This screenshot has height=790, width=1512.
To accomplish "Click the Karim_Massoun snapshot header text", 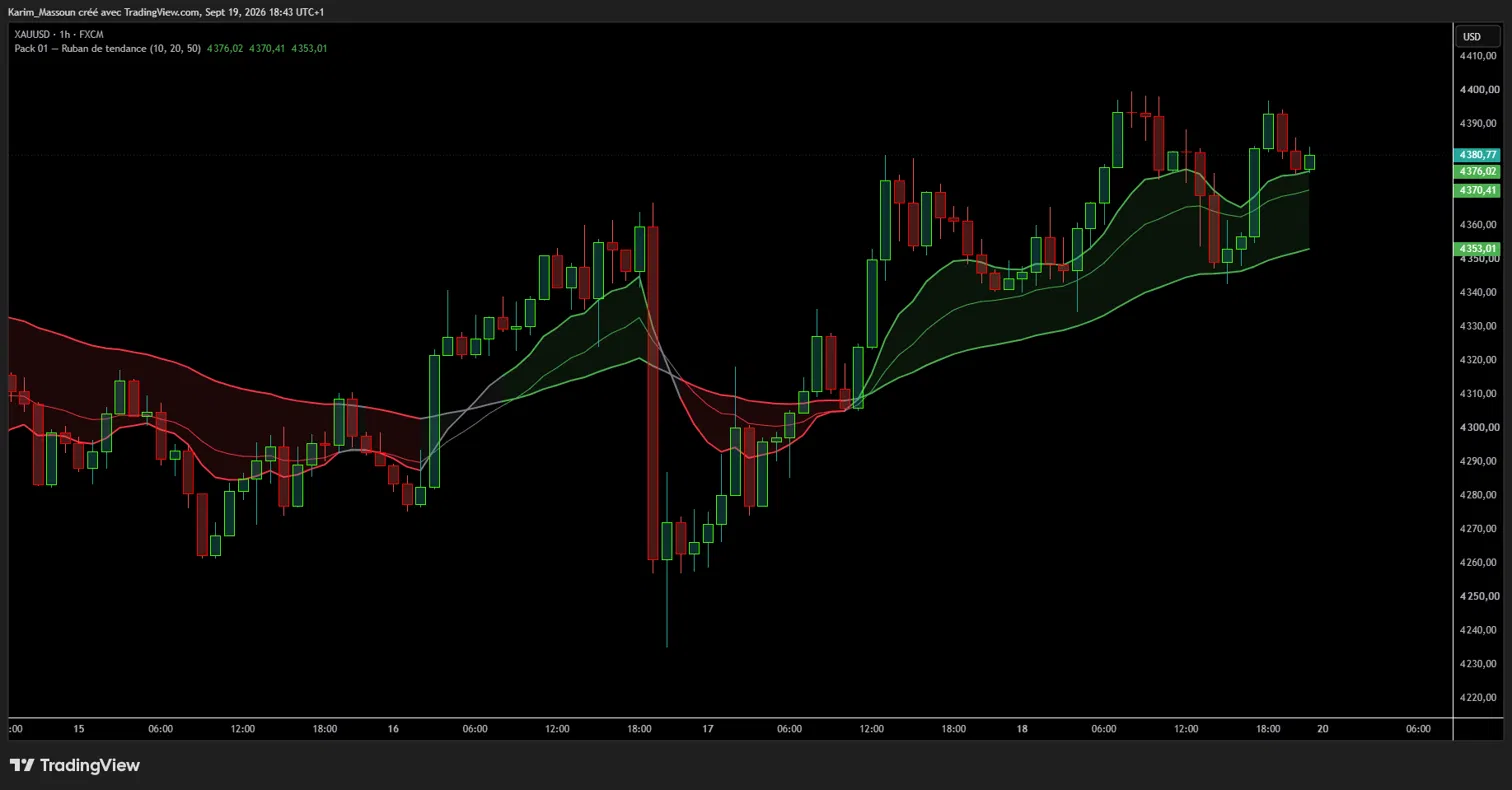I will coord(166,12).
